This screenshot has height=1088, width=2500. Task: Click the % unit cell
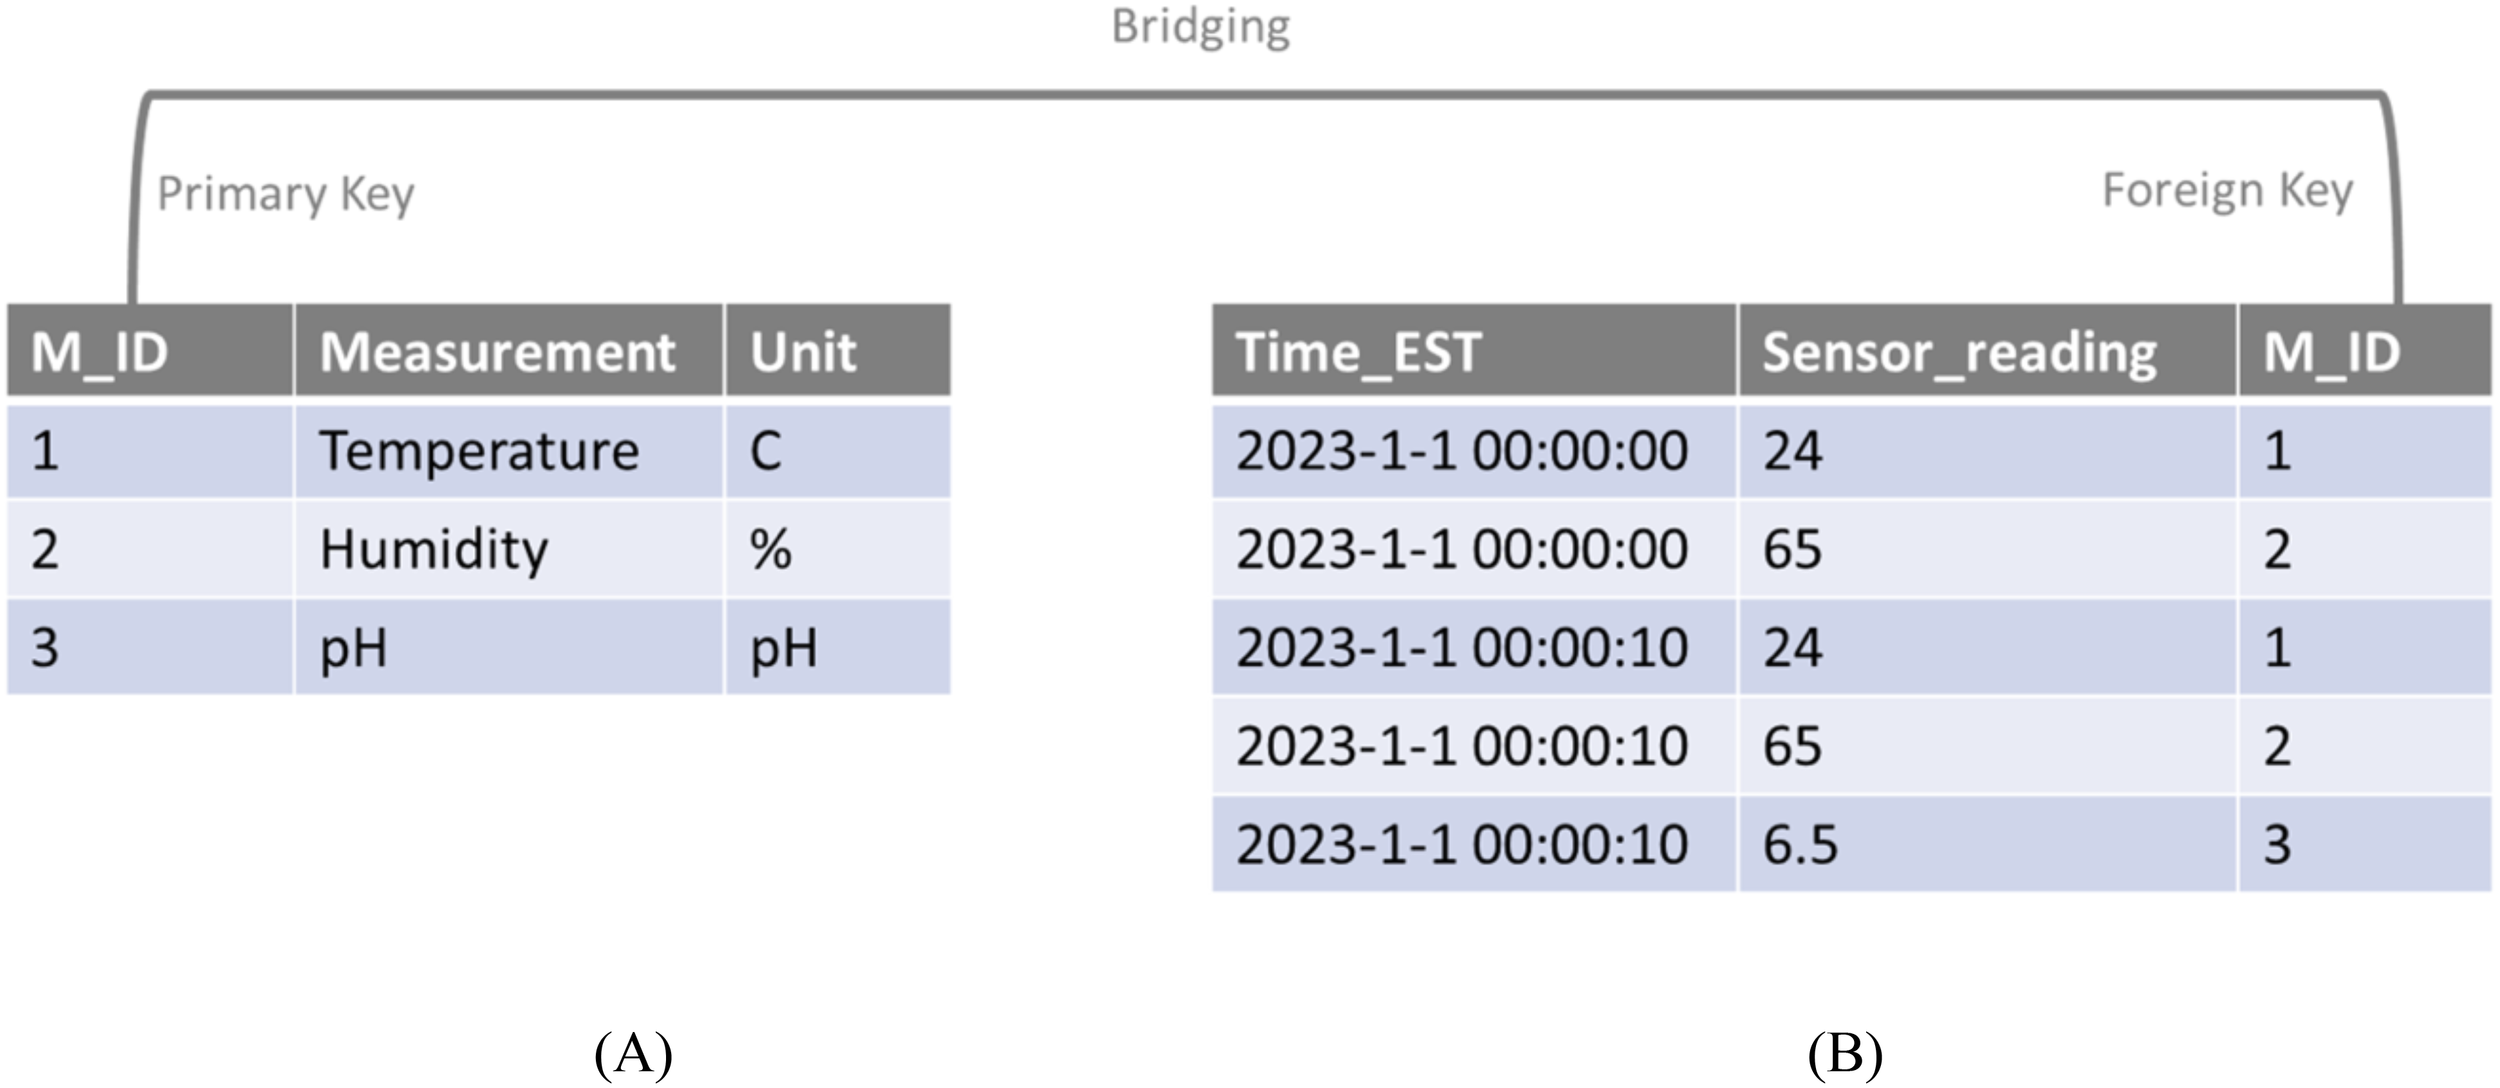click(x=770, y=549)
